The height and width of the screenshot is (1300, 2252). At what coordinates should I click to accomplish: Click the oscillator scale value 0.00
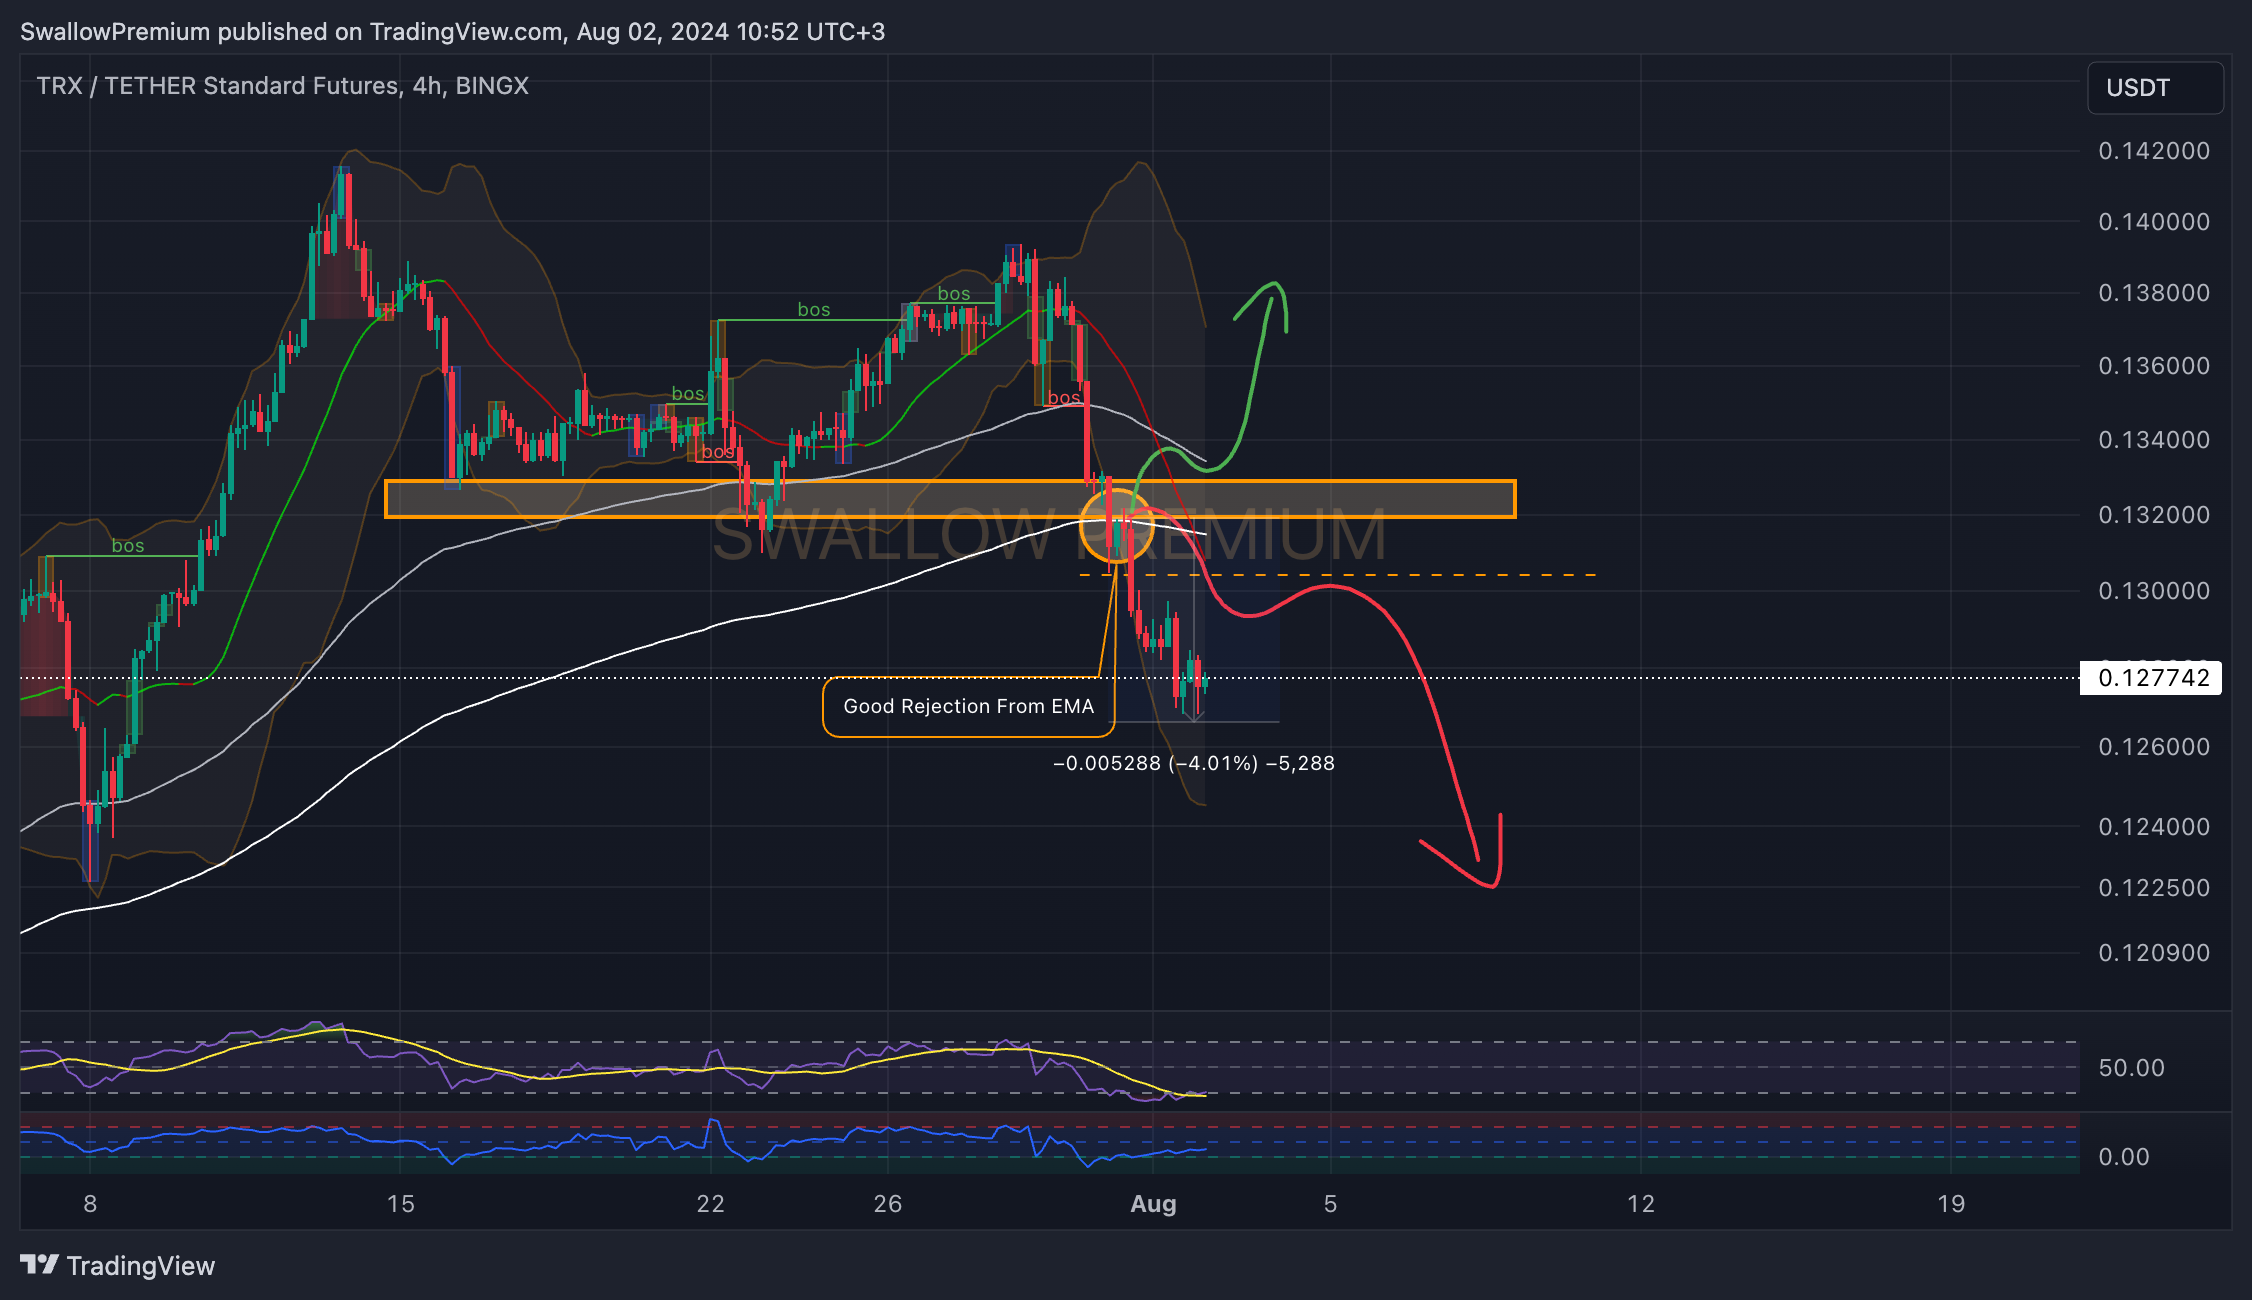(2124, 1157)
